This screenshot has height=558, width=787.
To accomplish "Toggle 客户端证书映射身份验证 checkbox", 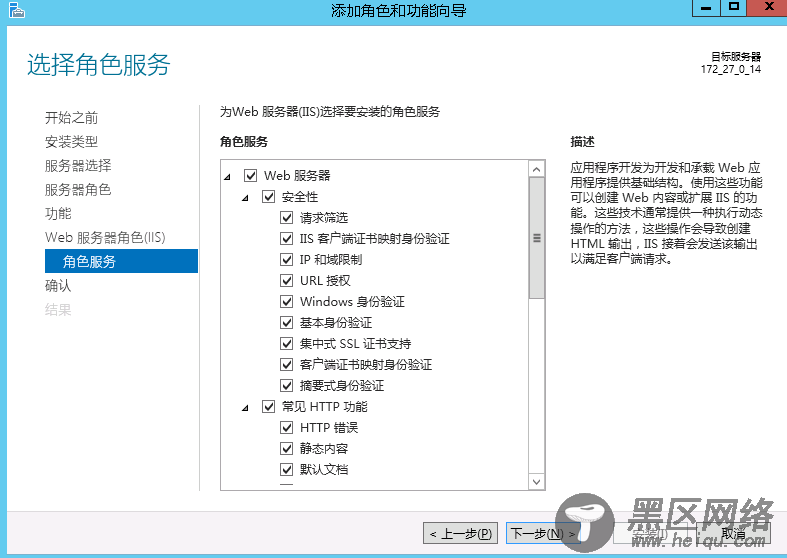I will (x=287, y=365).
